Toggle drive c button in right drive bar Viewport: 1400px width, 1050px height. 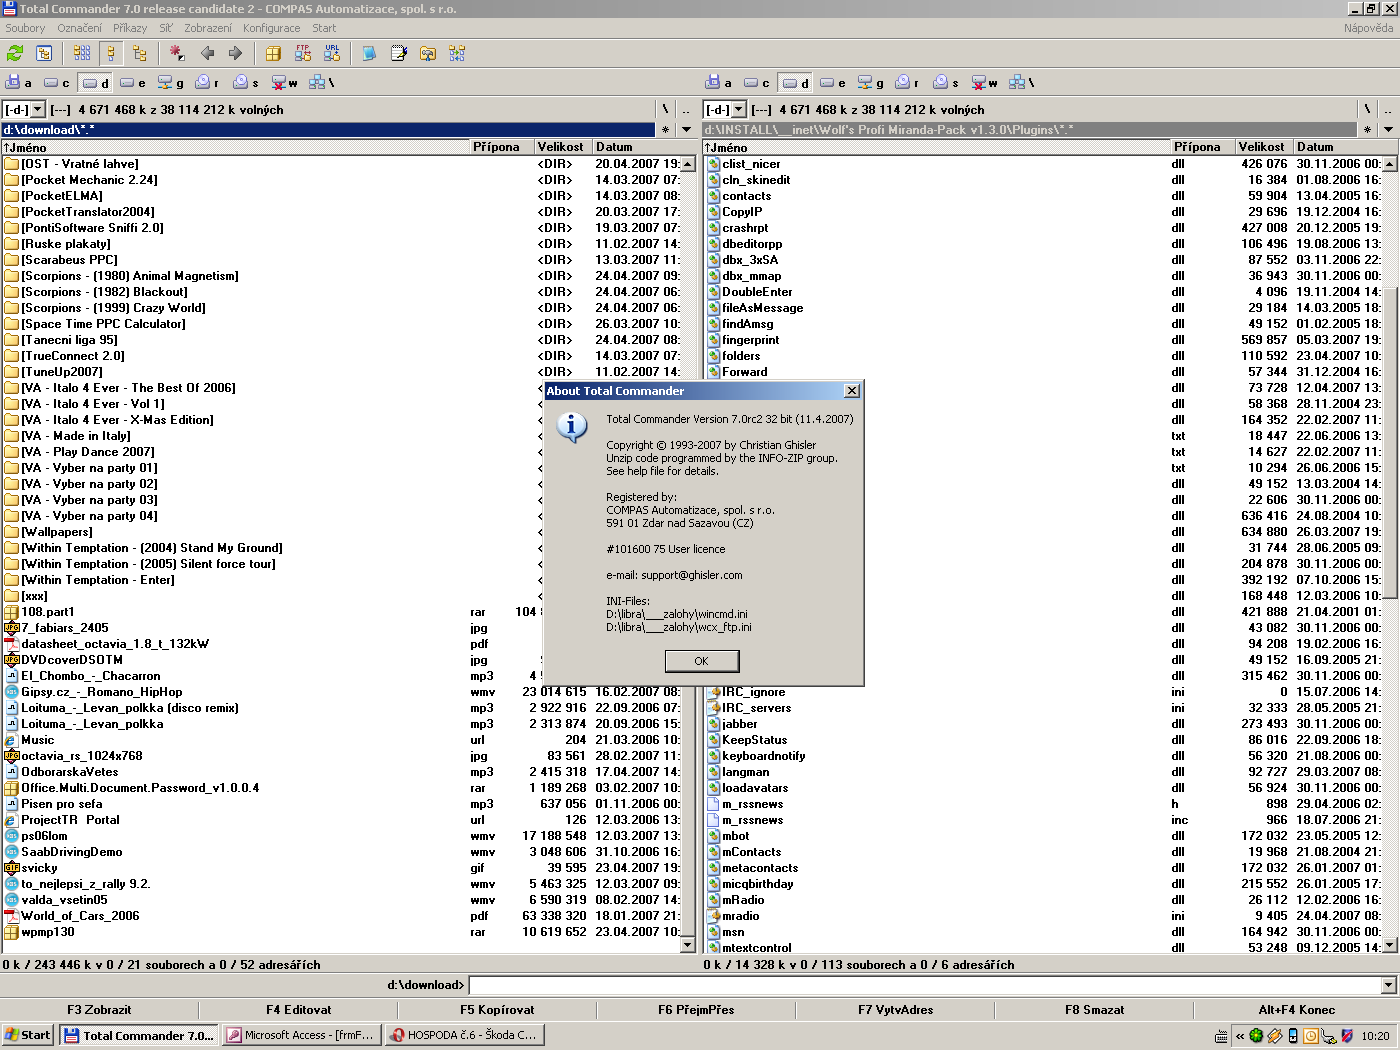pos(757,83)
